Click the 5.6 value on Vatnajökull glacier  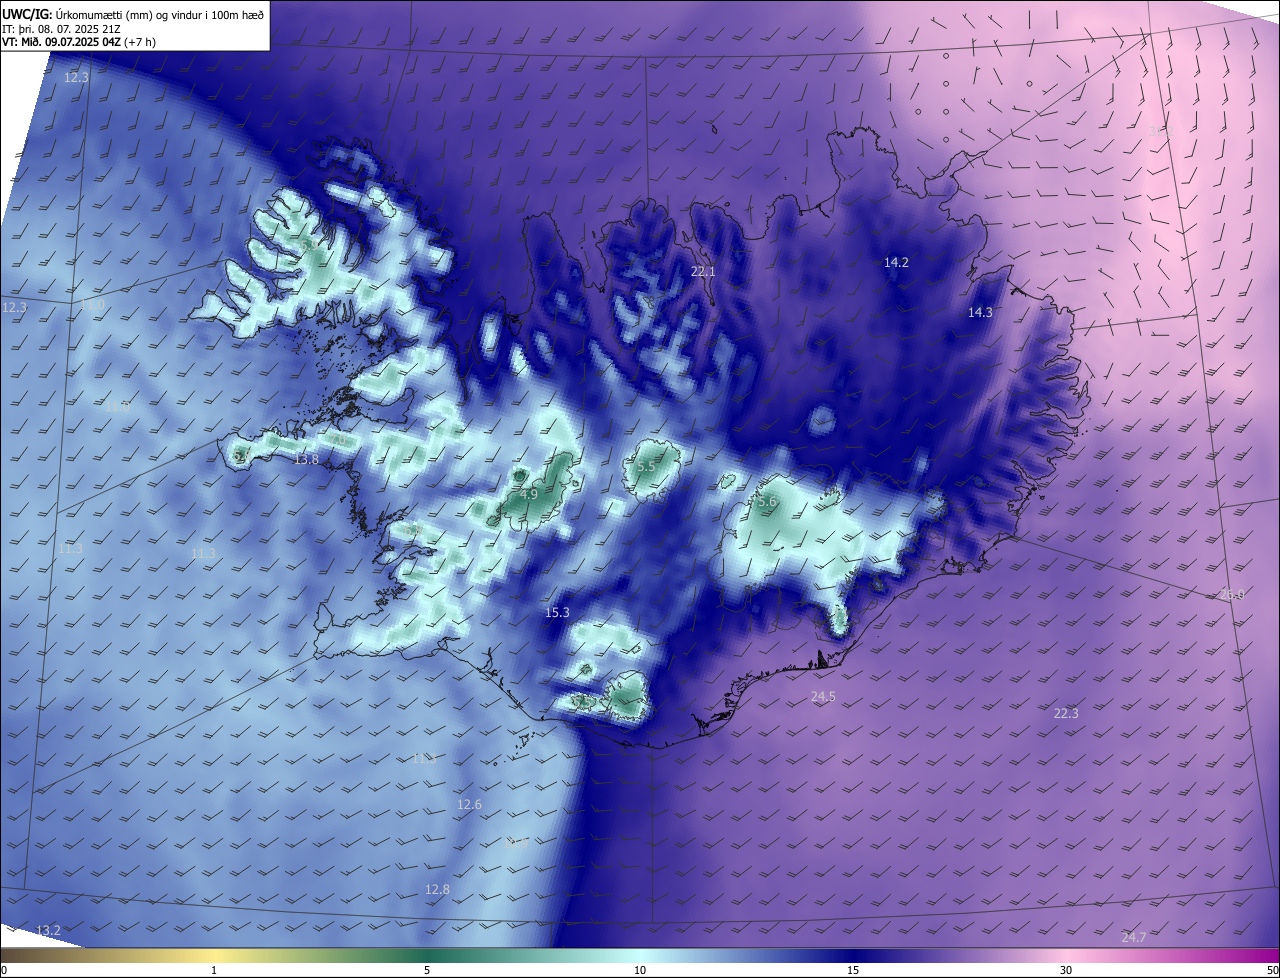(767, 502)
